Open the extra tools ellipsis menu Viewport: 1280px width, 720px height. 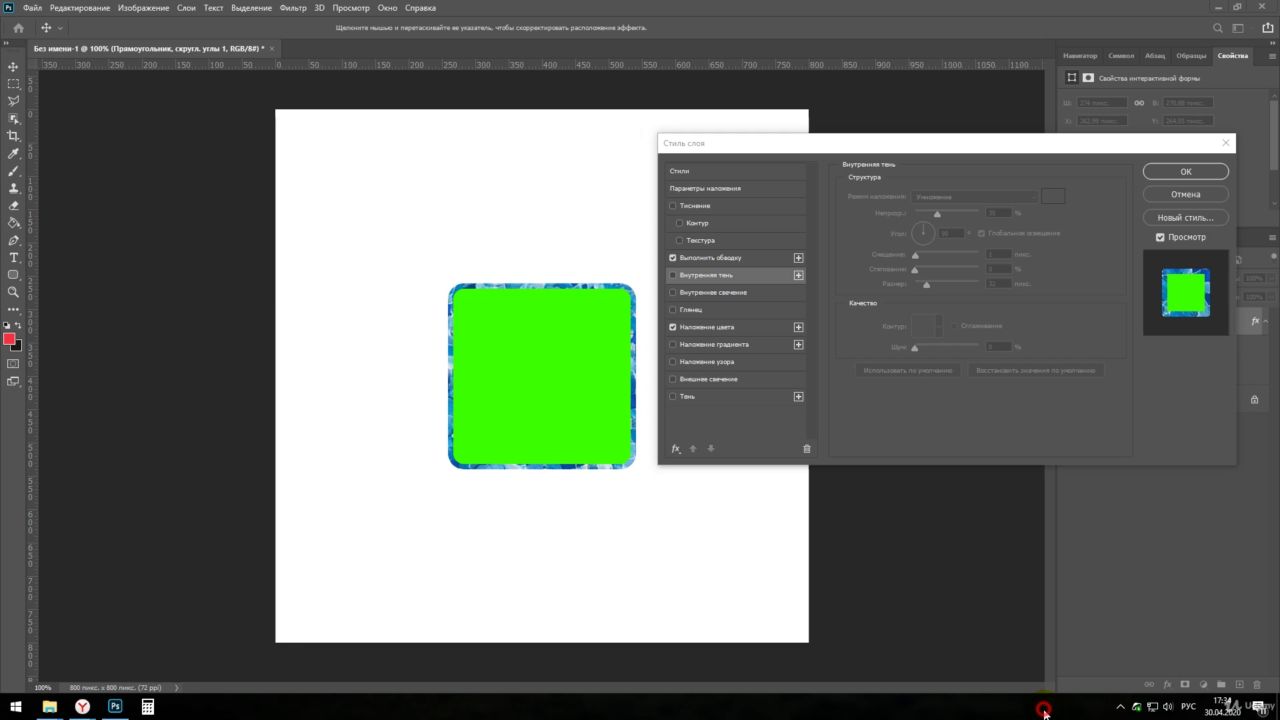tap(13, 309)
